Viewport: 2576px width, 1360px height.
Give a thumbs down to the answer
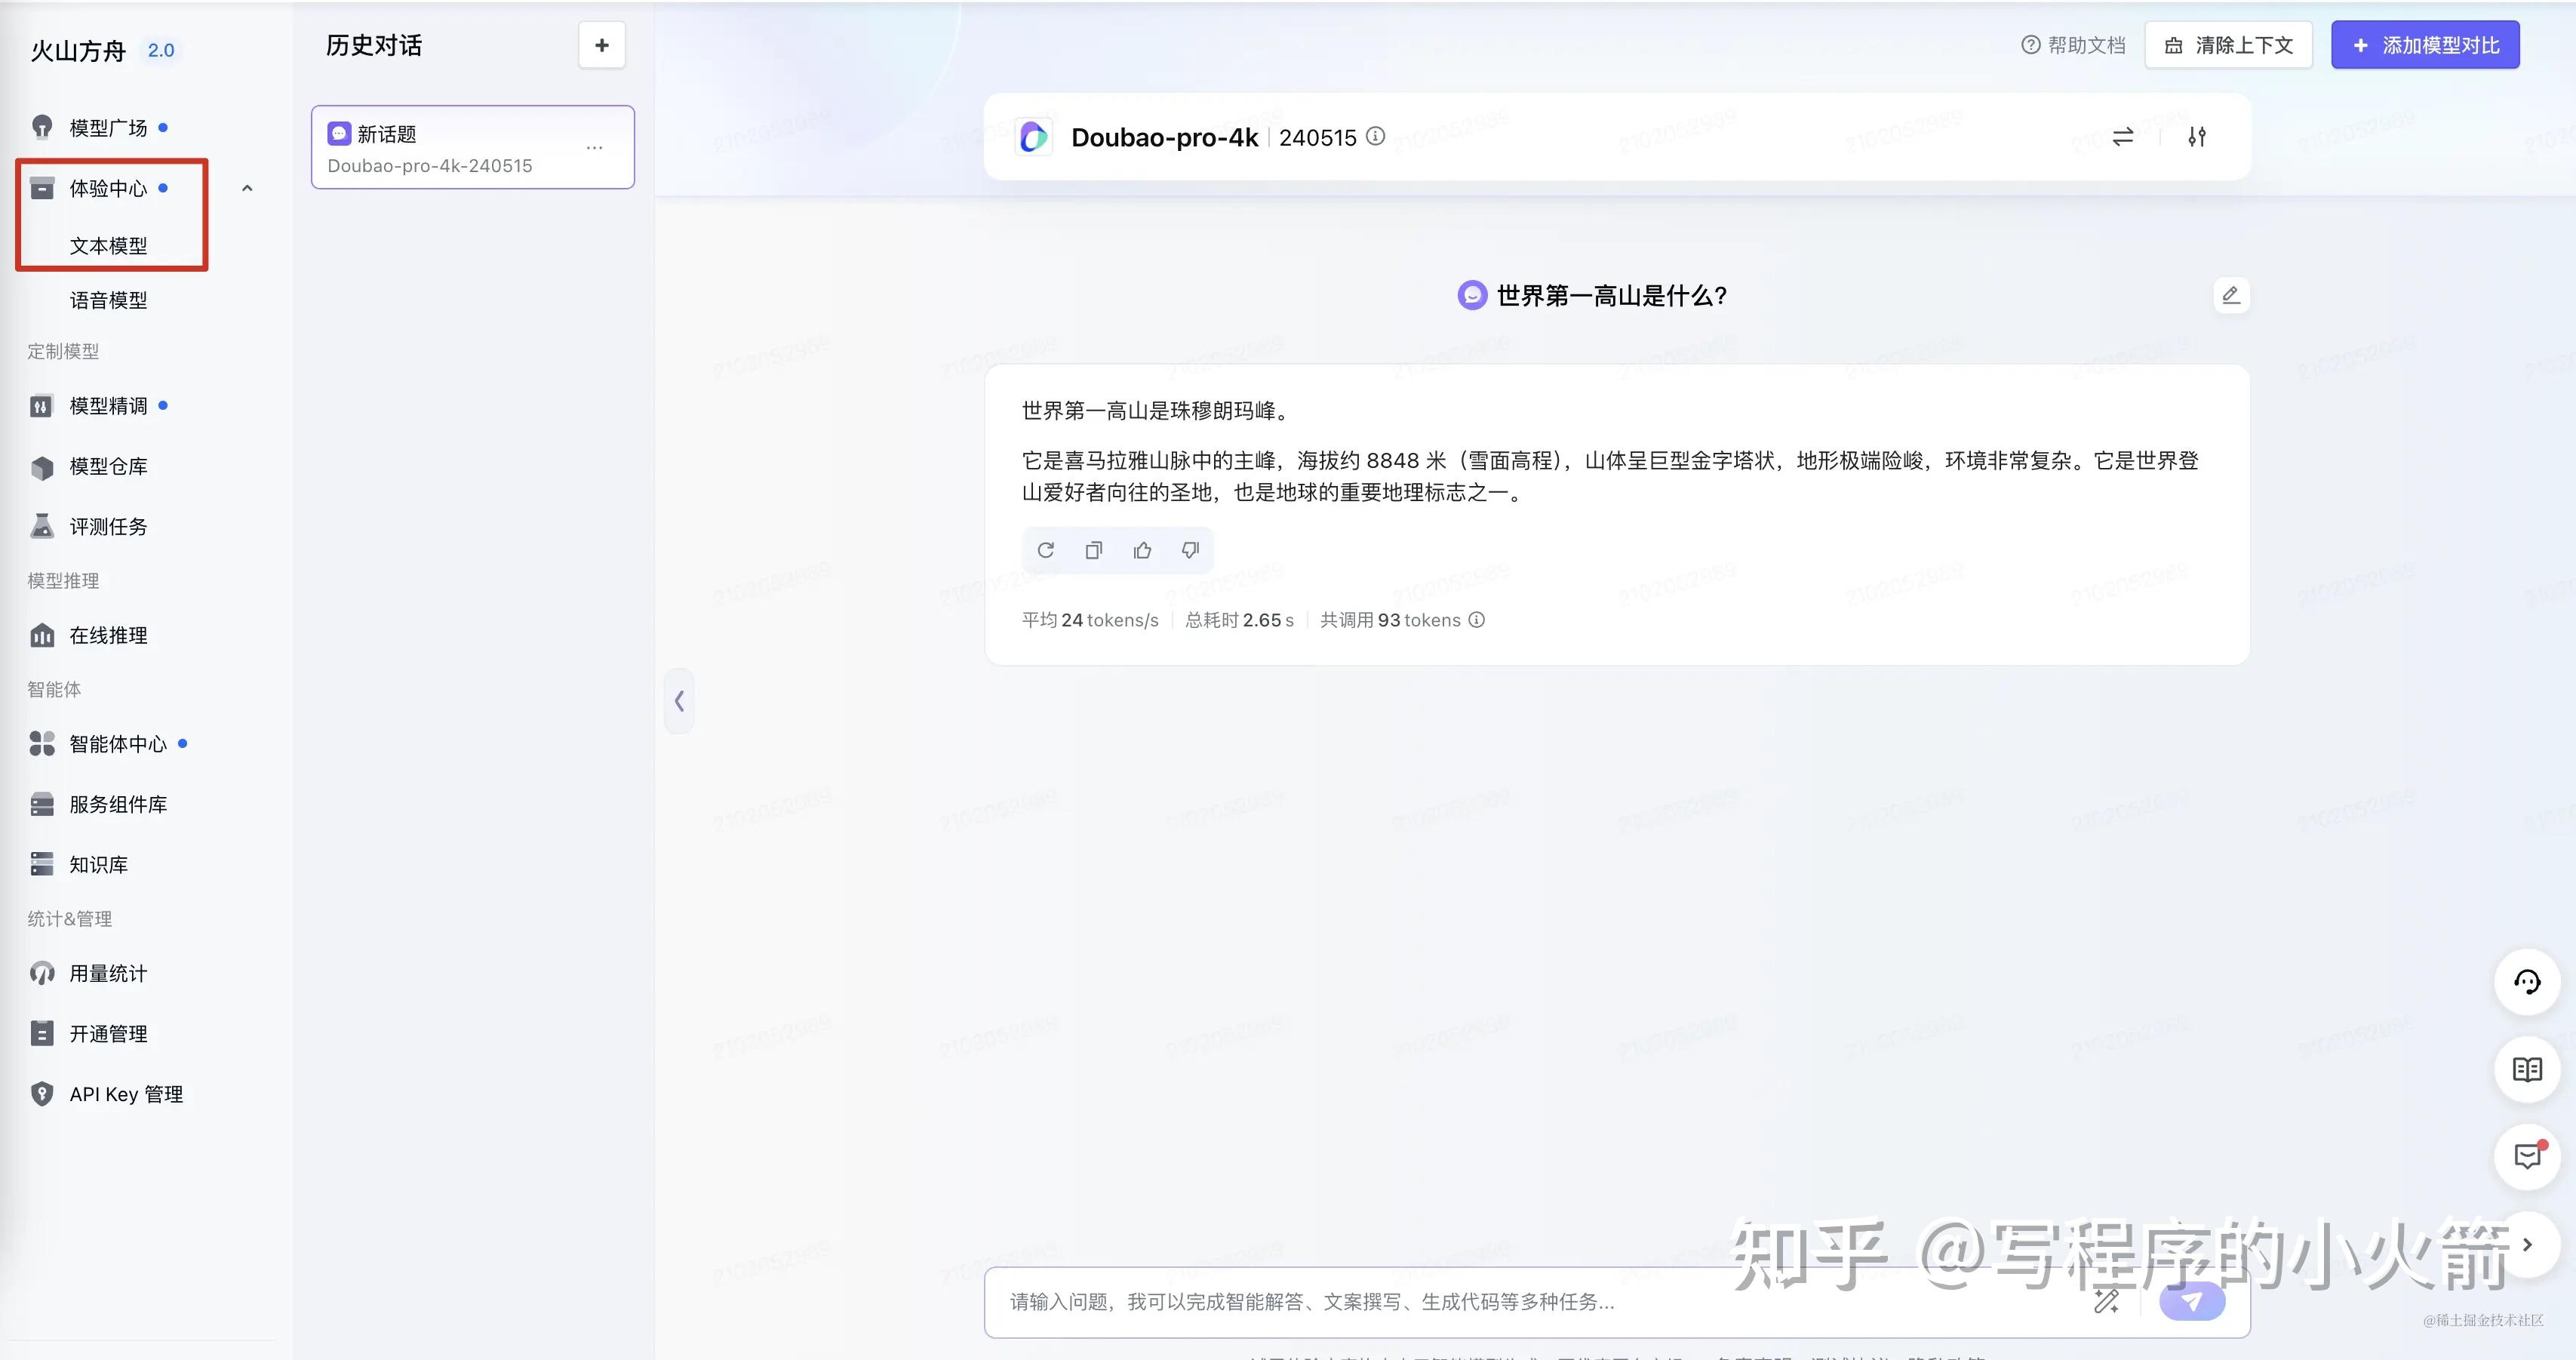1190,550
